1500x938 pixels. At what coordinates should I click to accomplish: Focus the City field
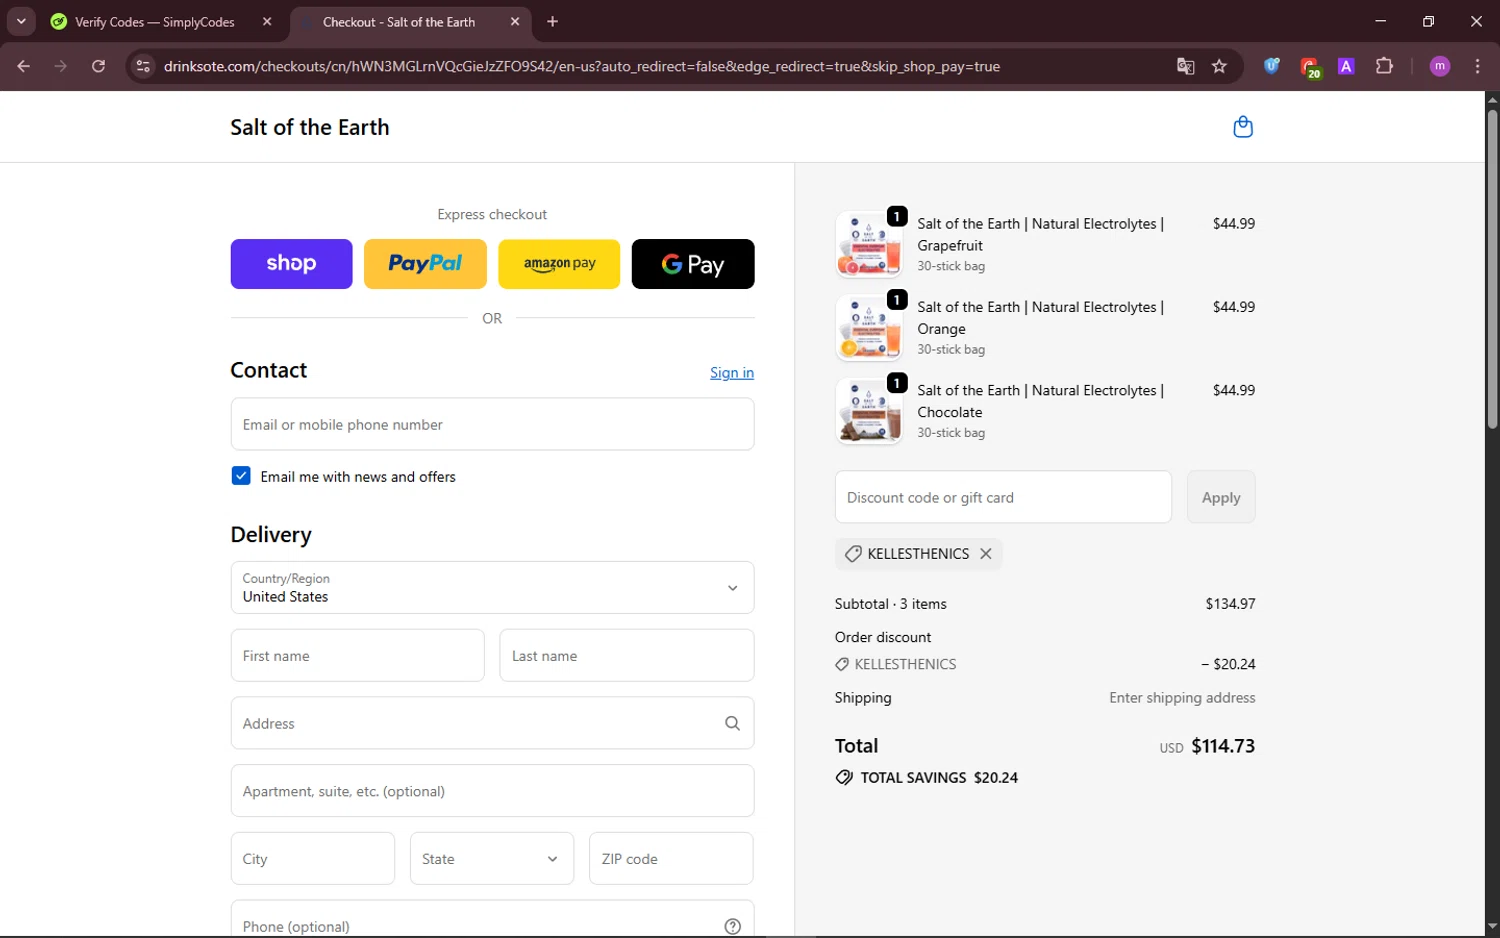[x=313, y=858]
